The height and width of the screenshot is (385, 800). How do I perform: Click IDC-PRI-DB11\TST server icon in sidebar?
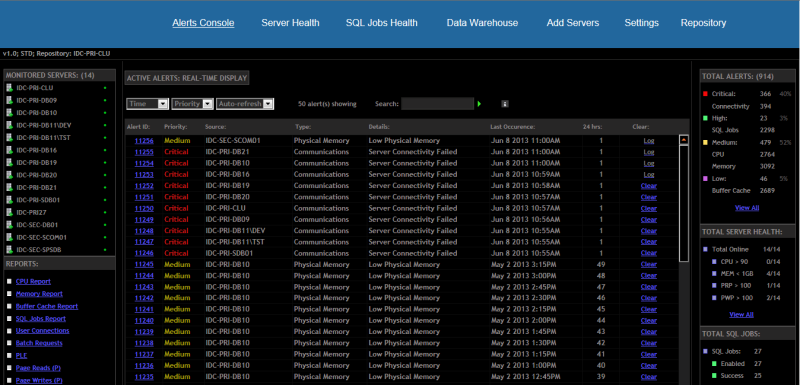(9, 137)
